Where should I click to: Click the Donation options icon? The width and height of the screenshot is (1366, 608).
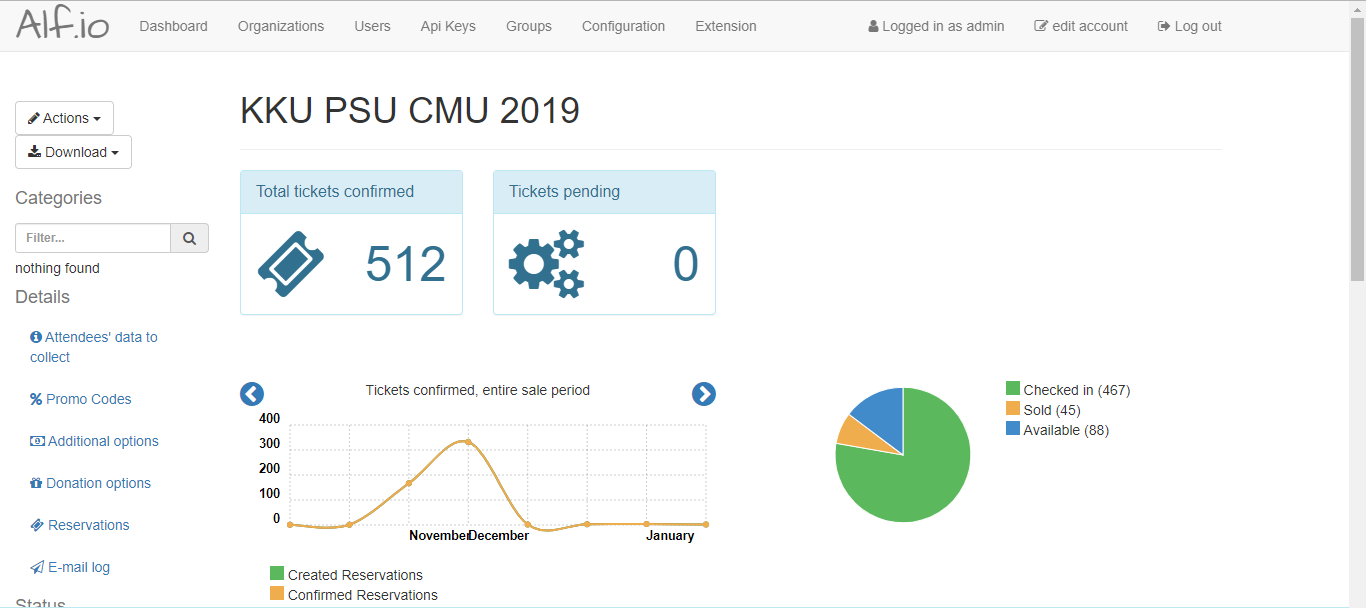pyautogui.click(x=36, y=483)
